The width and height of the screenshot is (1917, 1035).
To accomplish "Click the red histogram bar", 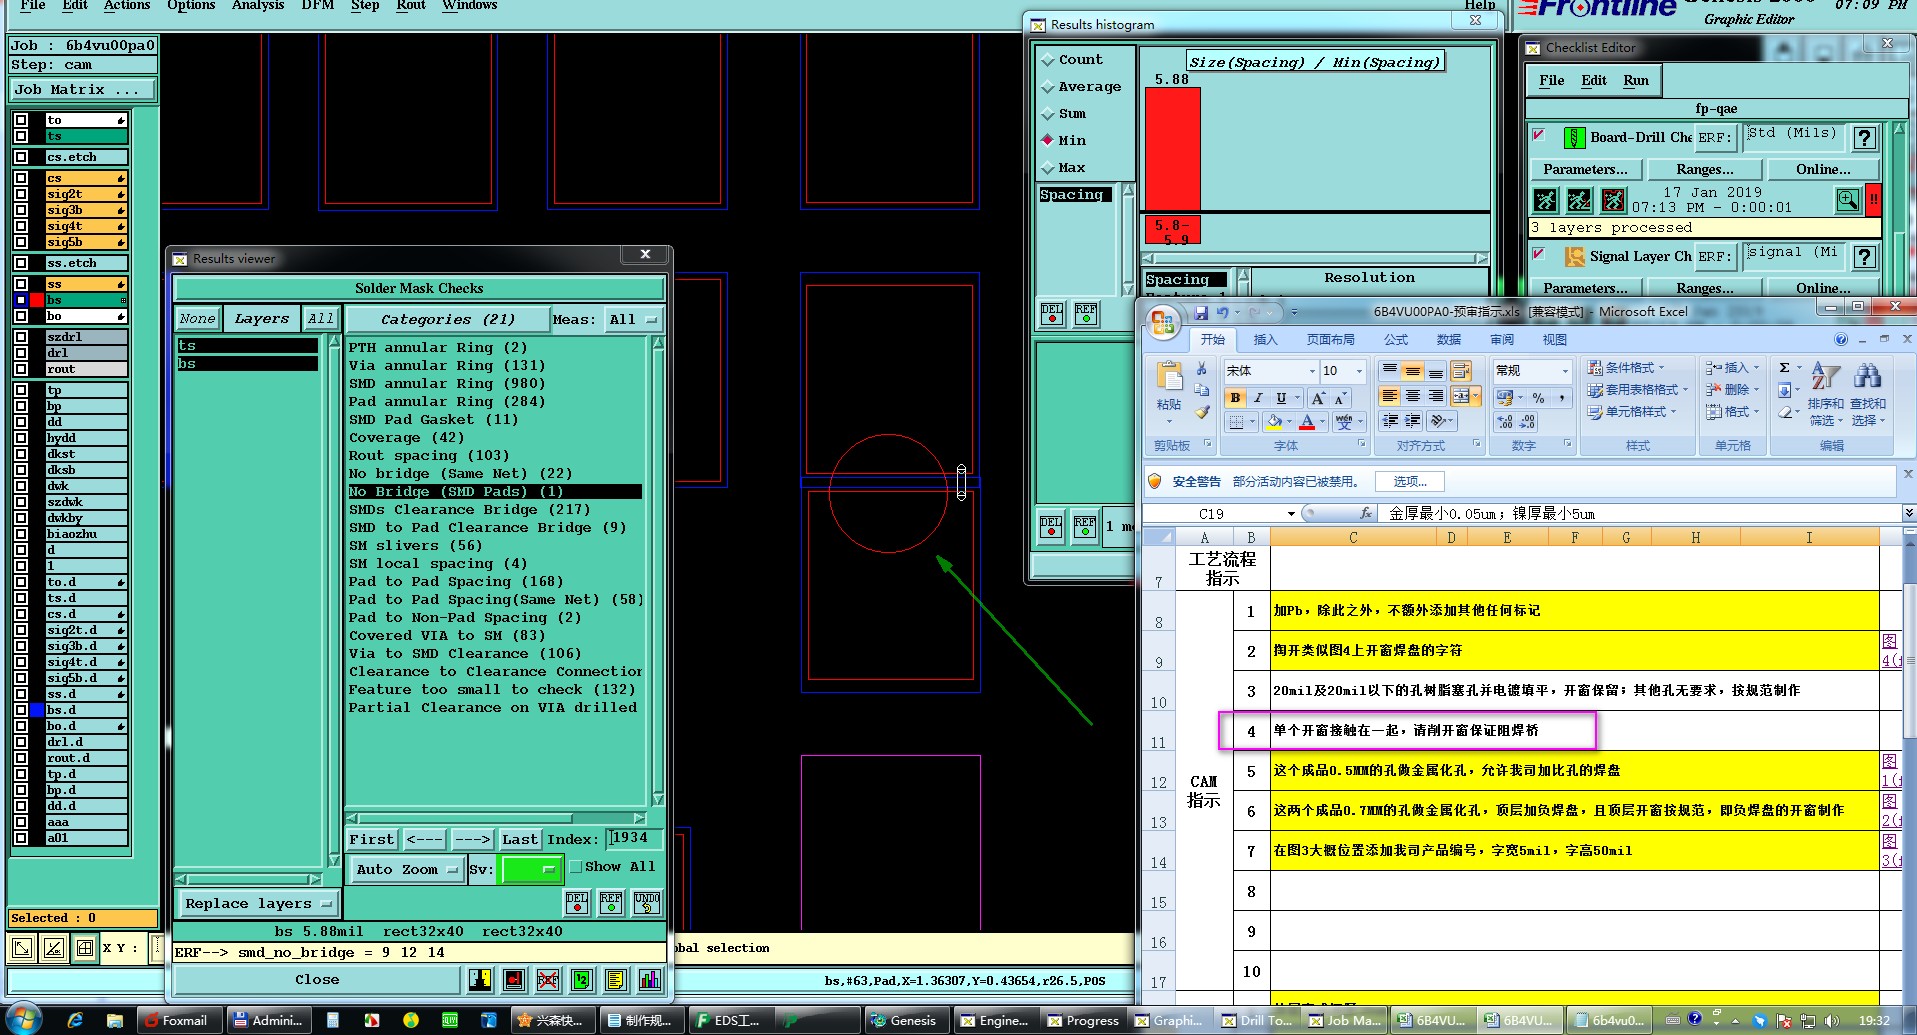I will click(1172, 149).
